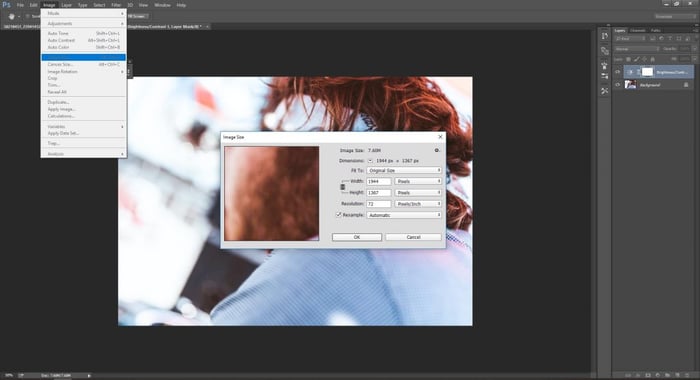Switch to the Channels tab
Image resolution: width=700 pixels, height=380 pixels.
click(x=638, y=30)
